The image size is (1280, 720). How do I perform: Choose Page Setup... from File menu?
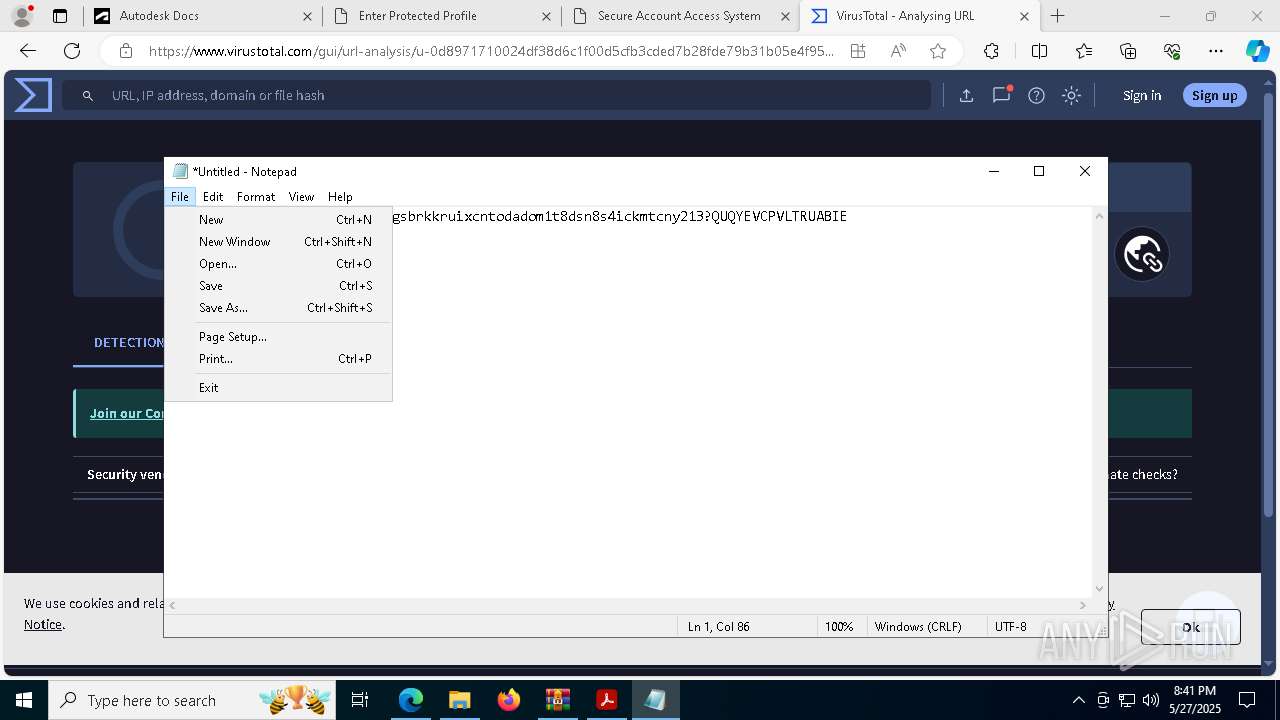[278, 337]
